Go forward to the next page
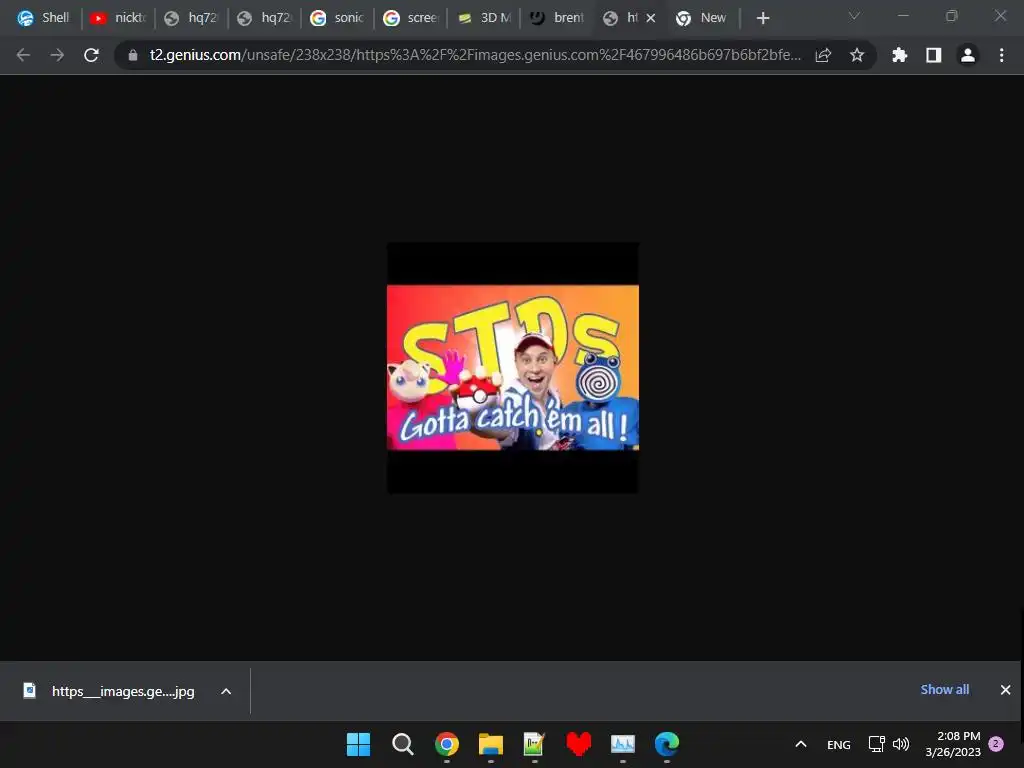This screenshot has width=1024, height=768. [57, 56]
